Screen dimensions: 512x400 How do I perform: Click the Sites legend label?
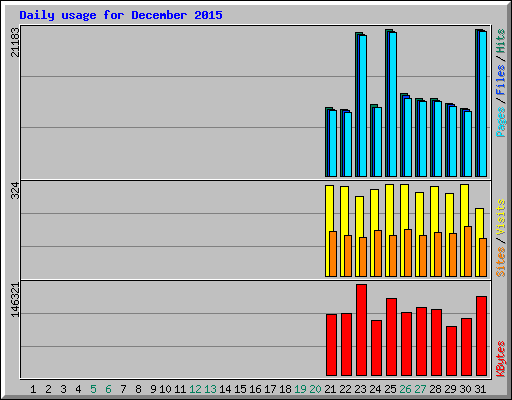[500, 262]
